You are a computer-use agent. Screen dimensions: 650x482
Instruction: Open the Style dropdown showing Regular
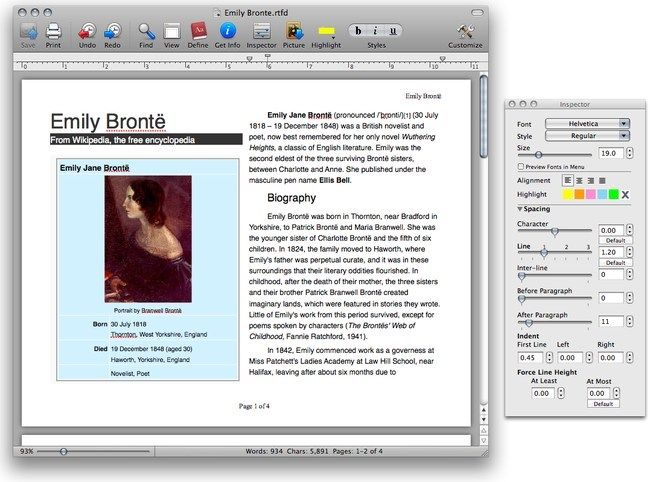587,136
